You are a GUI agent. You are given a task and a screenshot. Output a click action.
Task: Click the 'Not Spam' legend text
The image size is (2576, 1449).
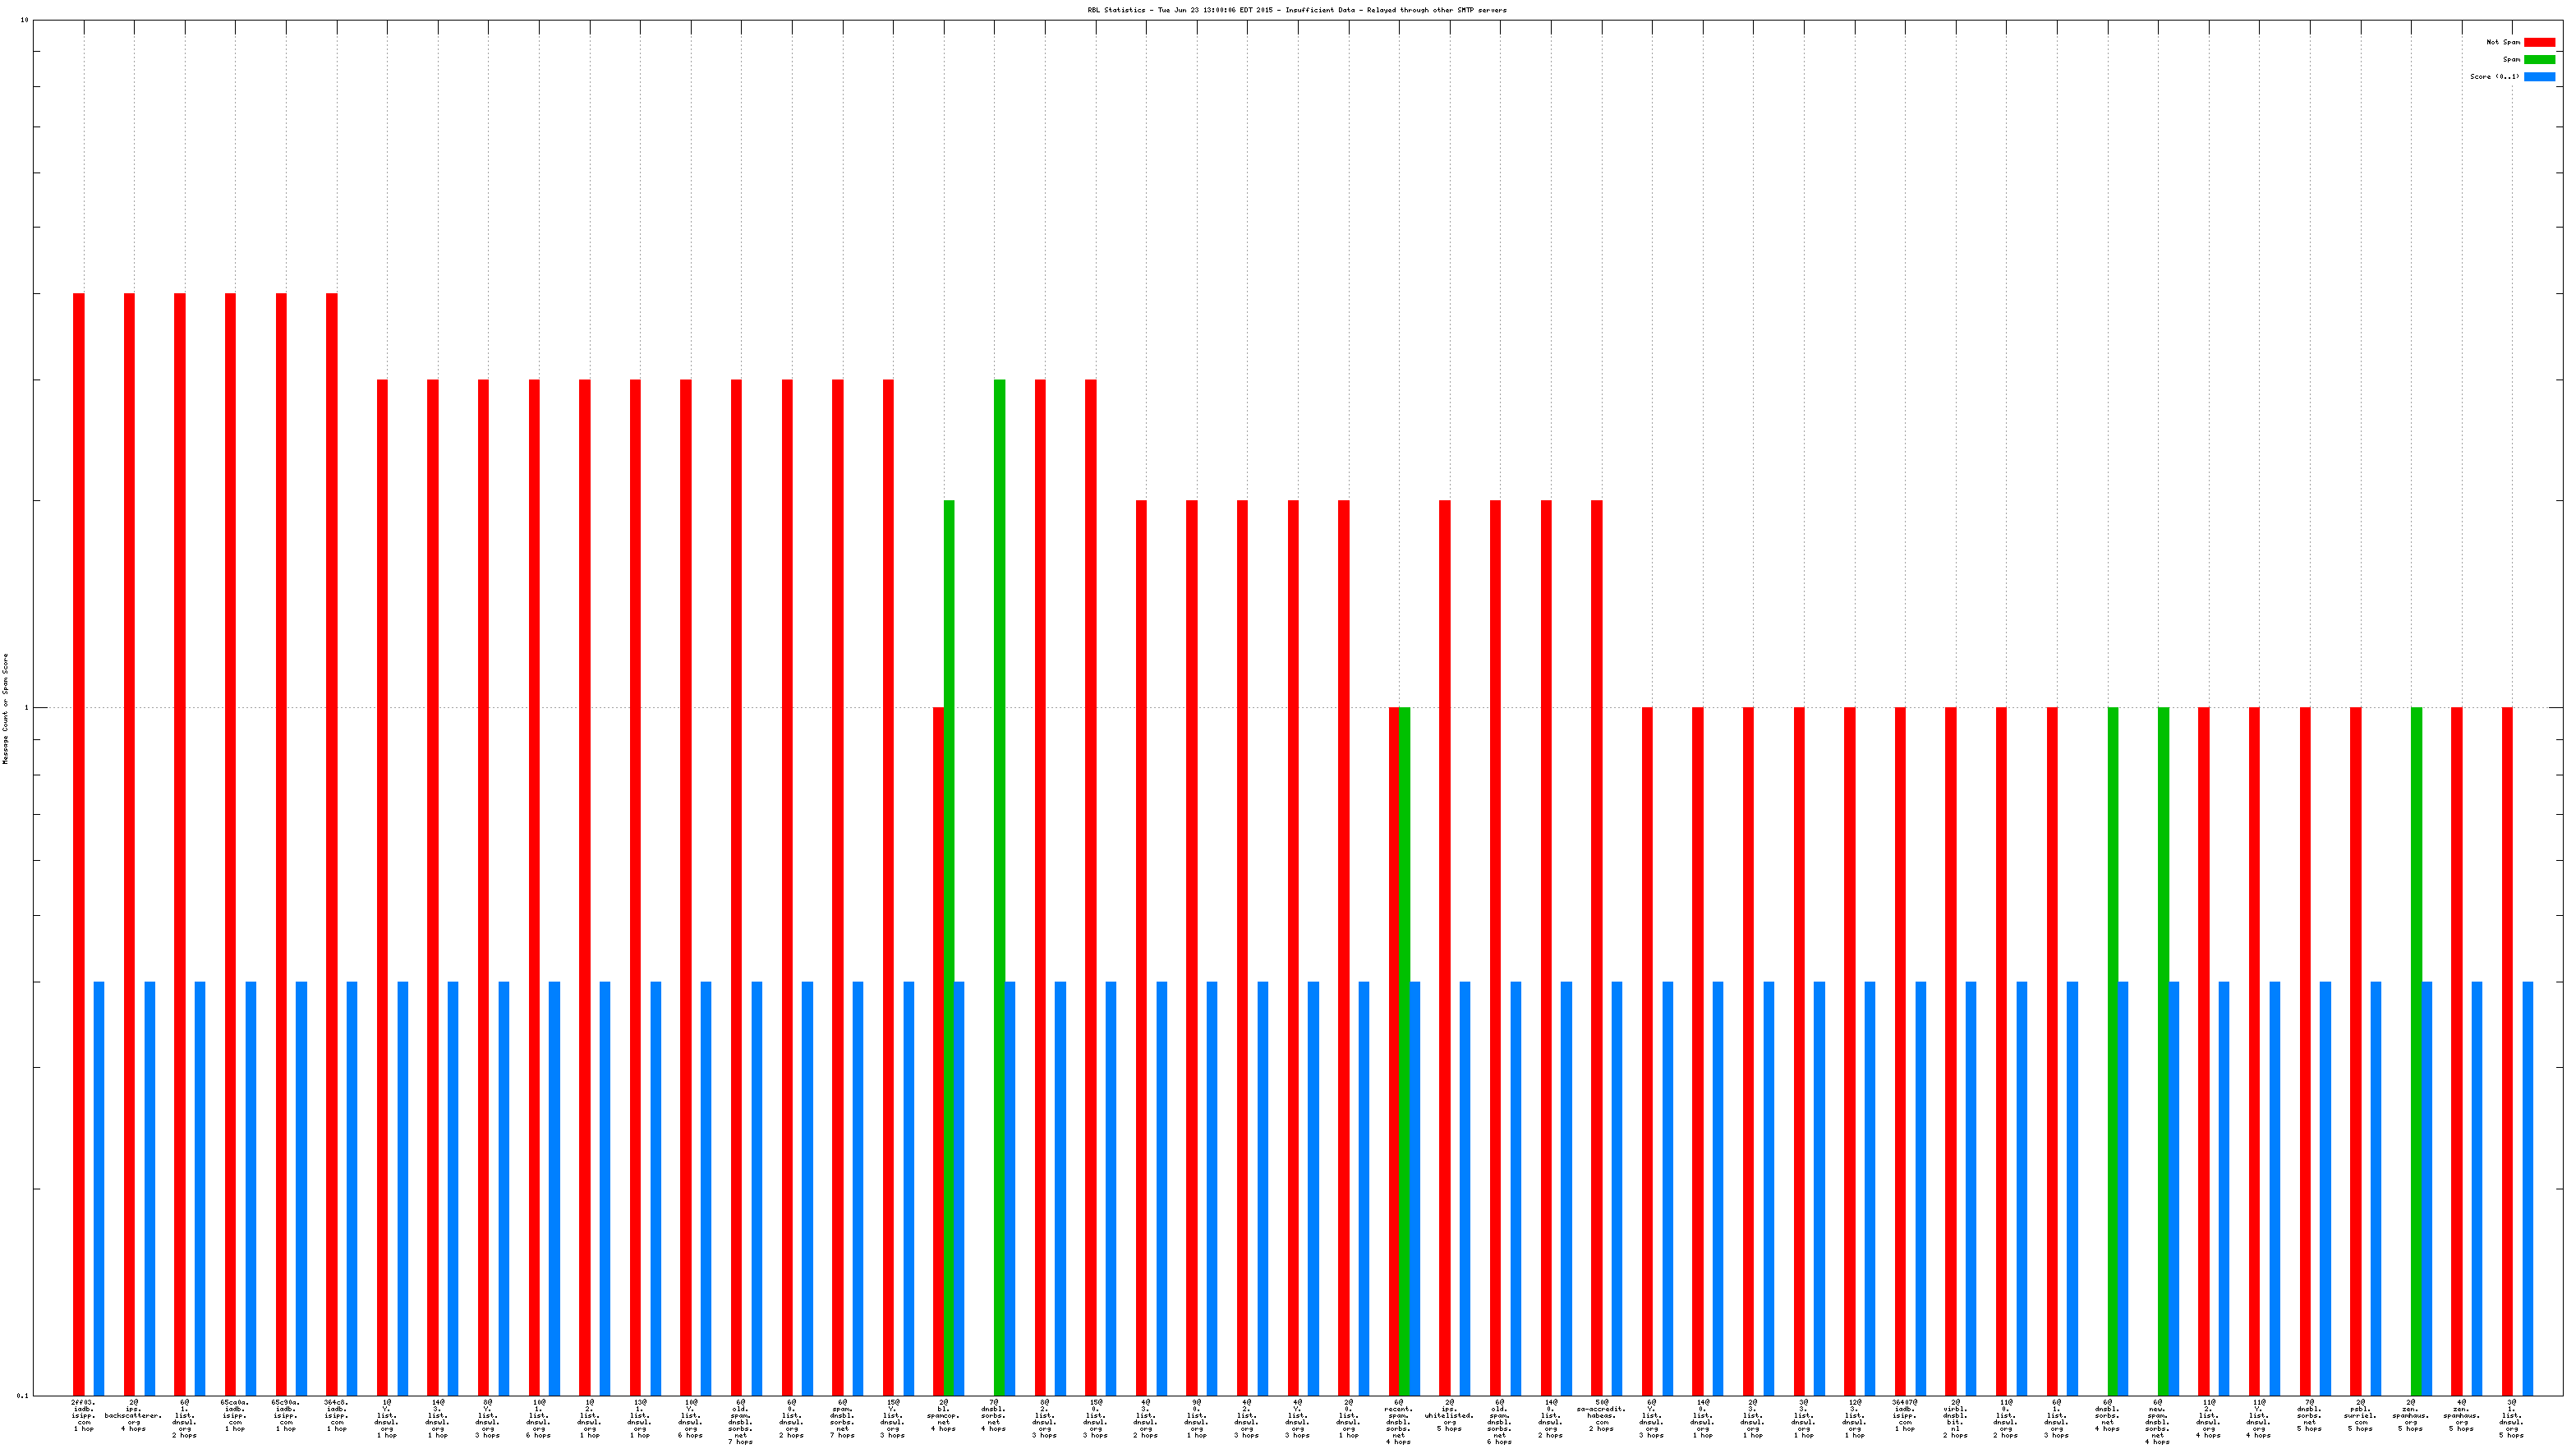coord(2502,42)
